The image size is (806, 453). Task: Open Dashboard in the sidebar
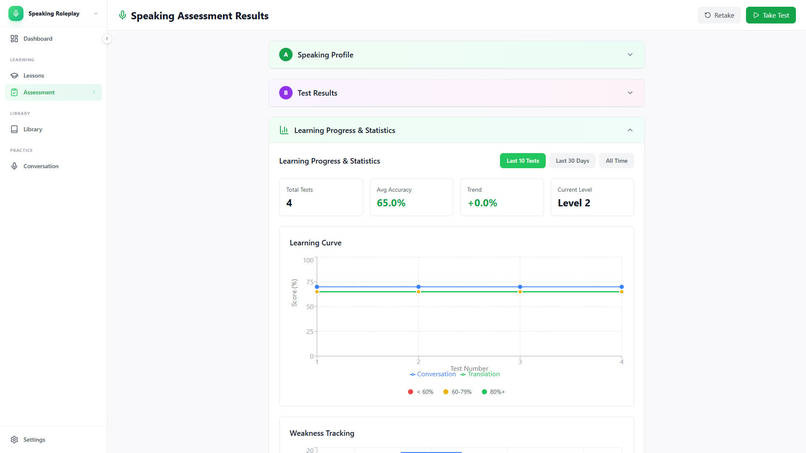point(53,39)
